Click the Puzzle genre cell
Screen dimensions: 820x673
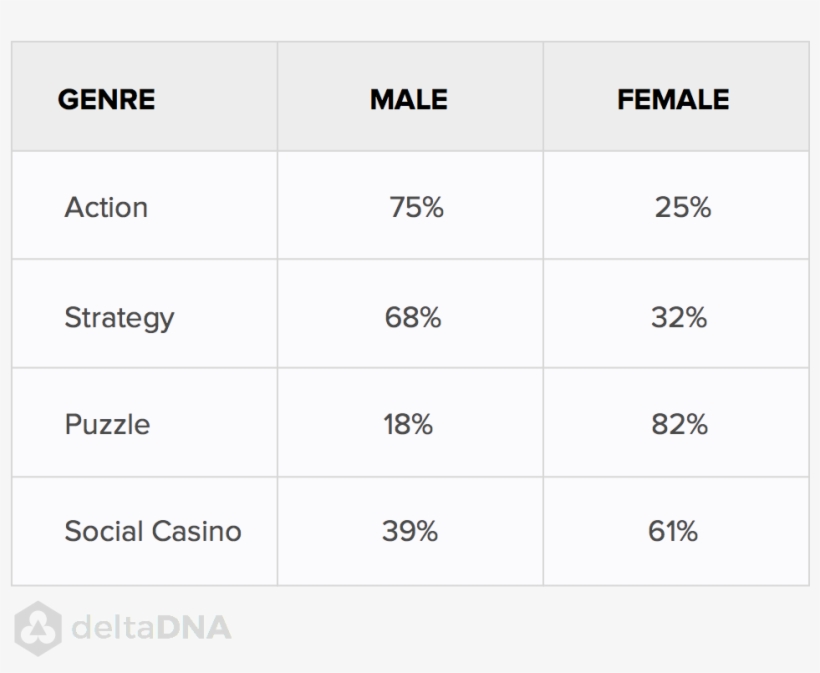tap(107, 424)
